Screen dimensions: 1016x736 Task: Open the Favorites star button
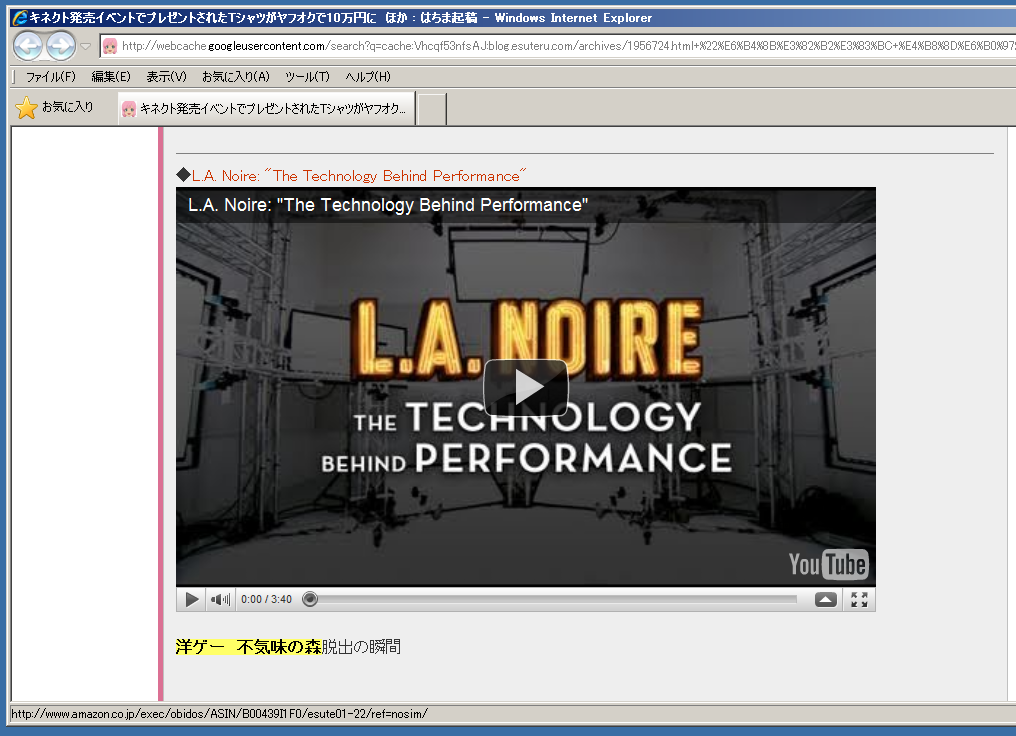54,108
